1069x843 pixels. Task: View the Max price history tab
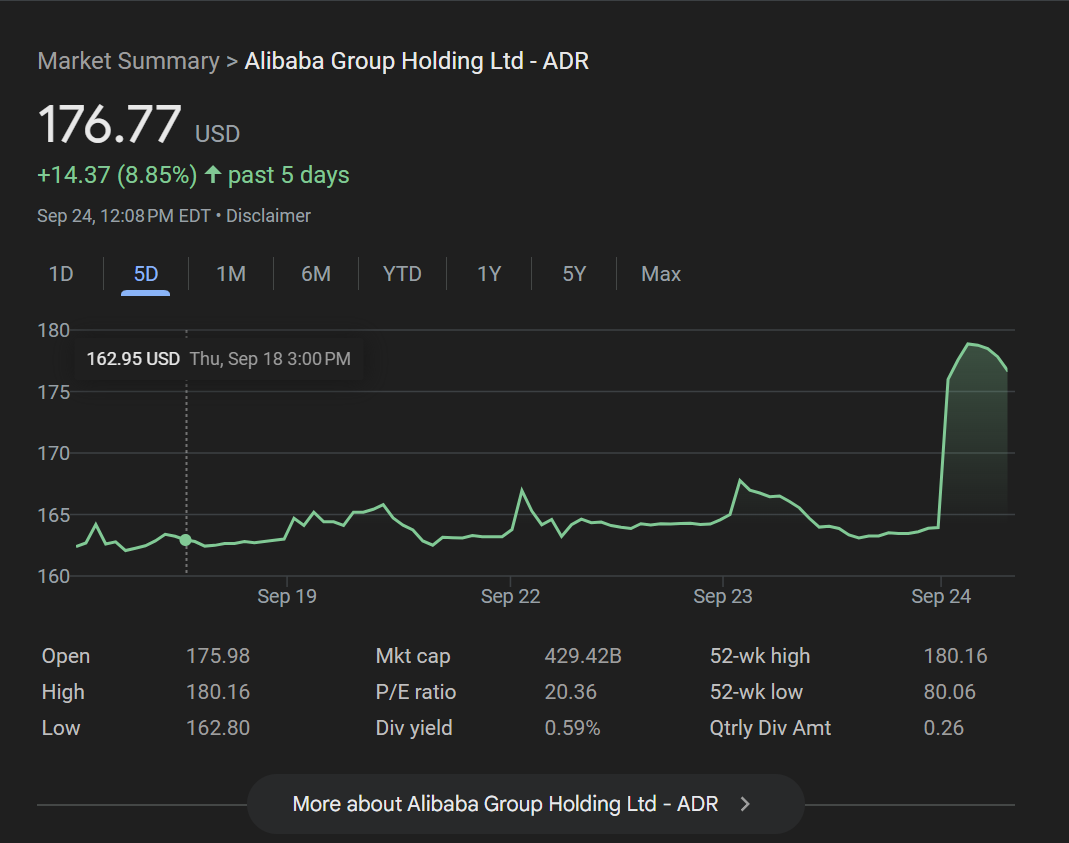coord(661,274)
